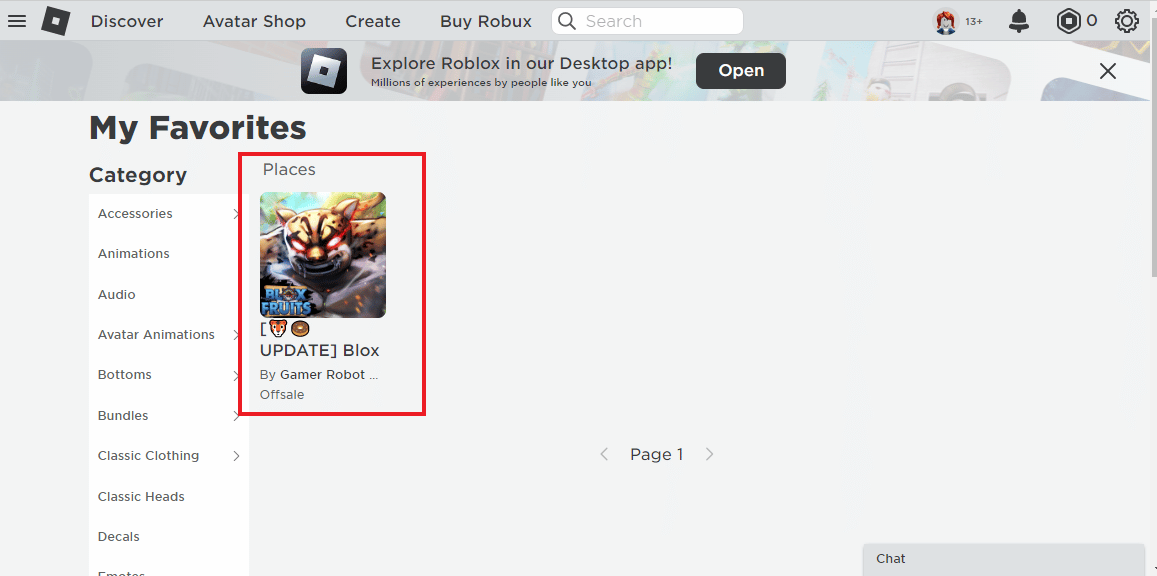Open the settings gear menu
This screenshot has width=1157, height=576.
click(x=1126, y=21)
